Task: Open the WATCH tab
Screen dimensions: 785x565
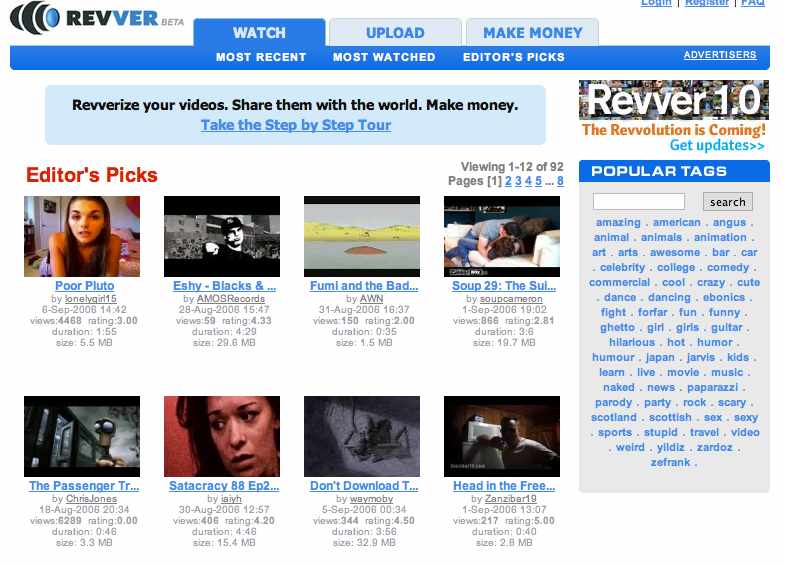Action: click(x=259, y=33)
